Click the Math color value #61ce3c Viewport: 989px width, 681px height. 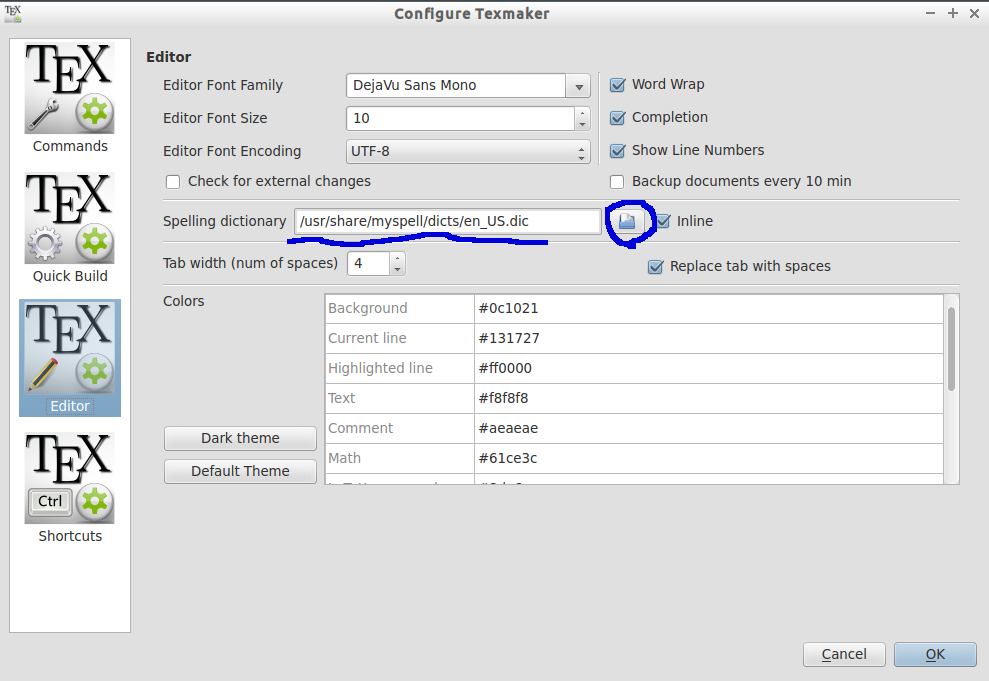[x=708, y=458]
